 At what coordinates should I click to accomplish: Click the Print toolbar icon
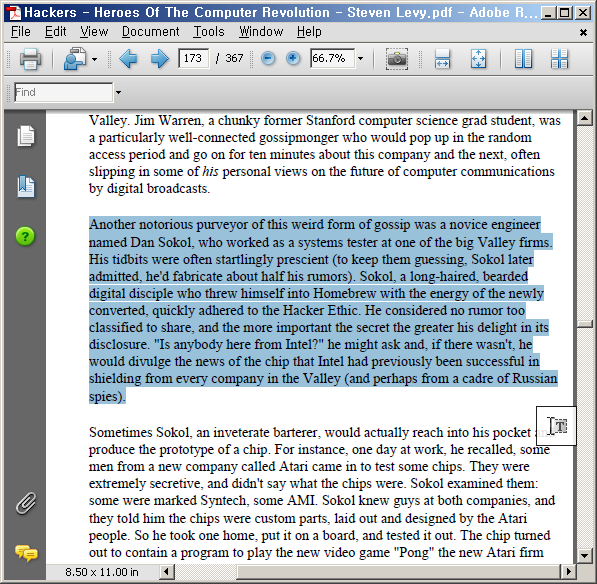point(30,59)
